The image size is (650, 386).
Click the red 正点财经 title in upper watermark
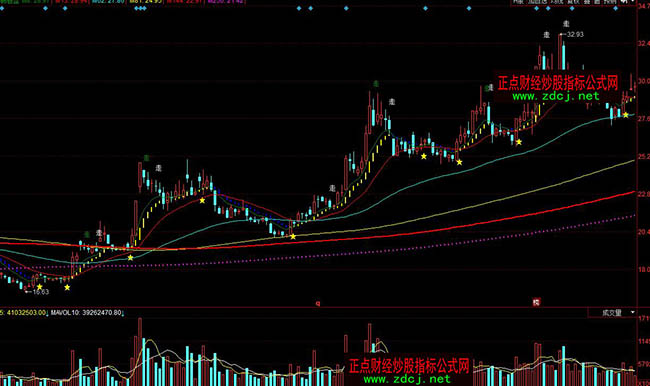click(x=558, y=83)
